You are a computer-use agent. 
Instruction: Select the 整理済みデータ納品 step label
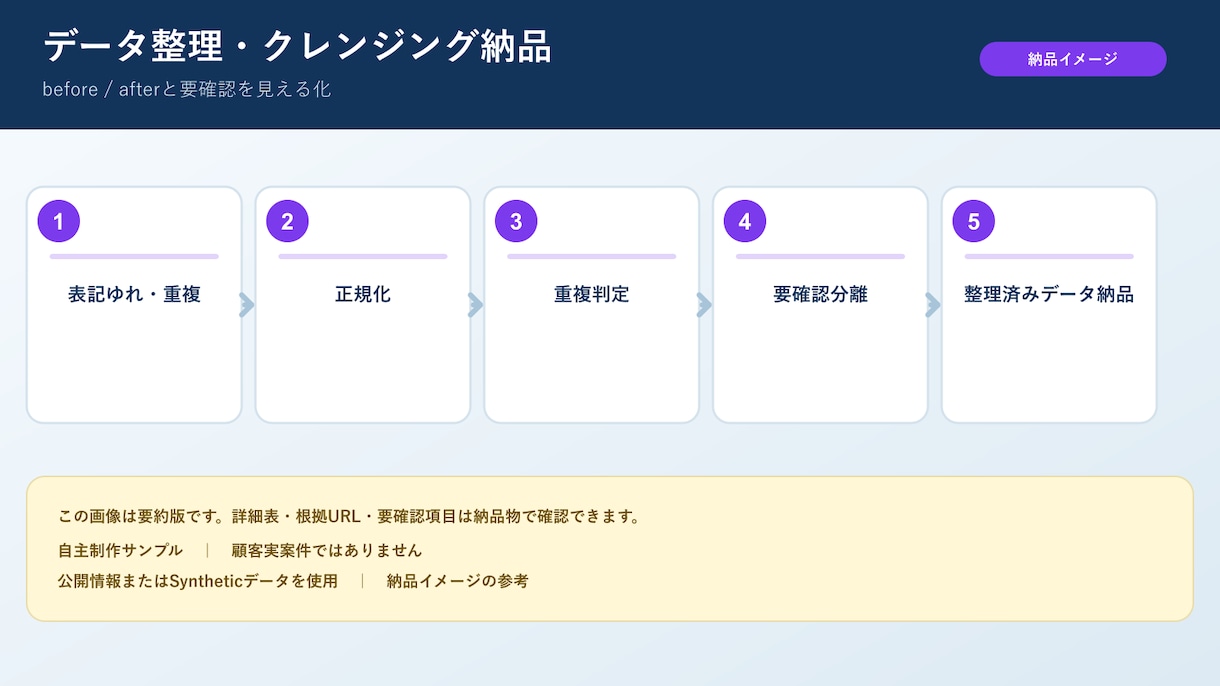[x=1049, y=294]
